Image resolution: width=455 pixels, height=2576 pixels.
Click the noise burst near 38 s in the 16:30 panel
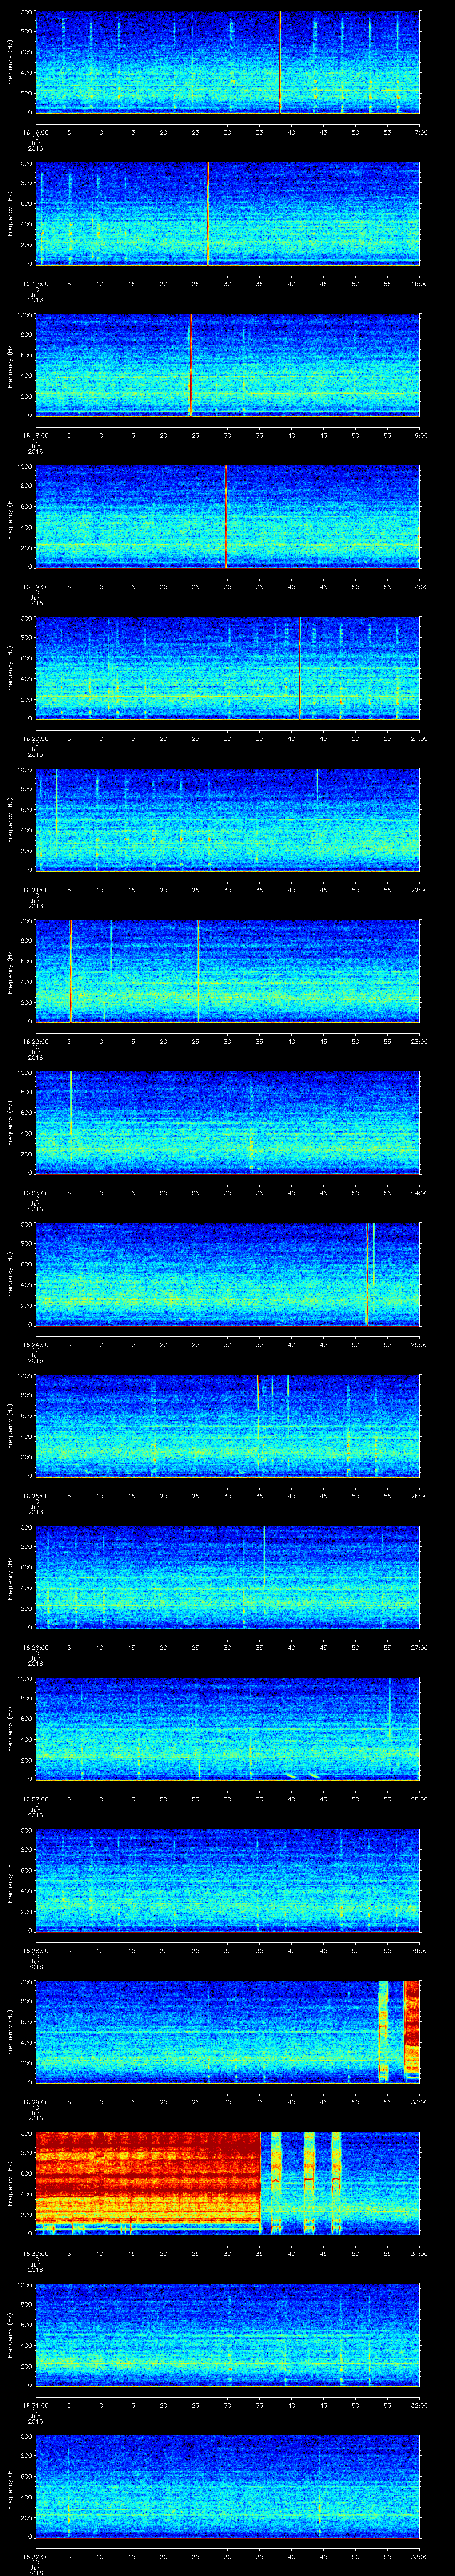[x=277, y=2183]
